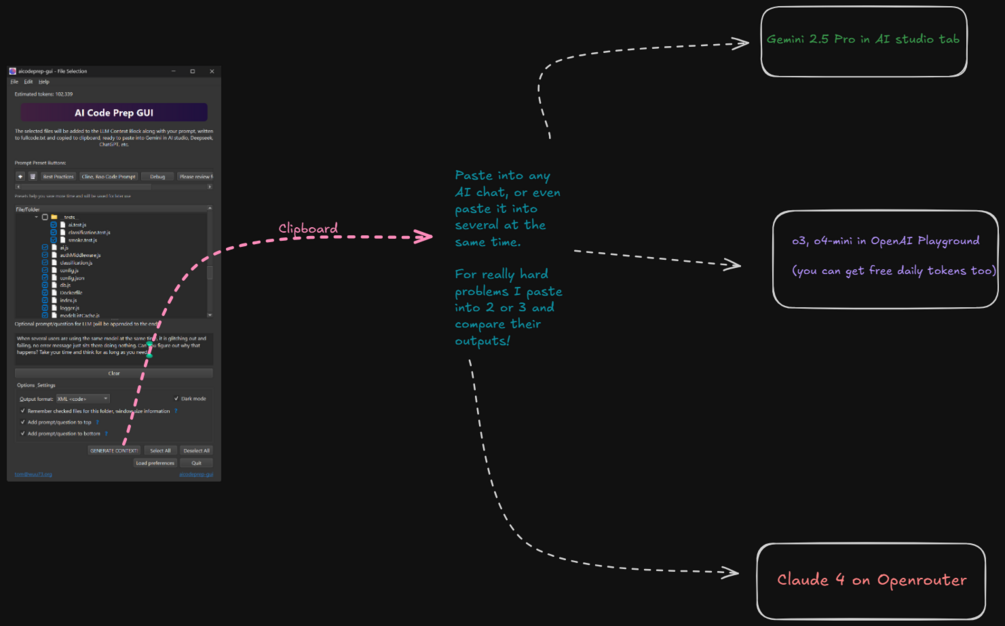
Task: Click file tree scrollbar down arrow
Action: [210, 315]
